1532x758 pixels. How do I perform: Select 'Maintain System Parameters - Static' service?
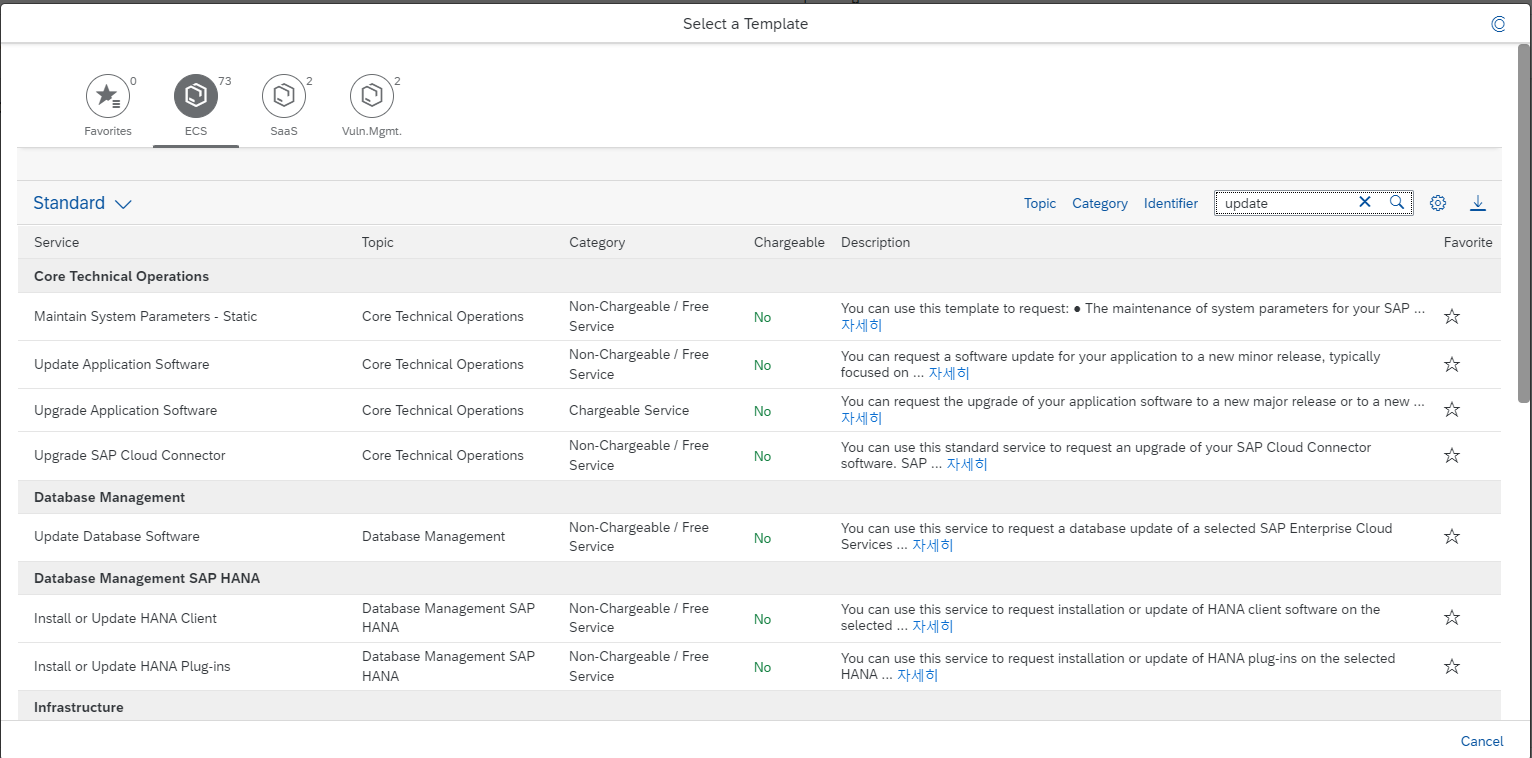click(145, 316)
